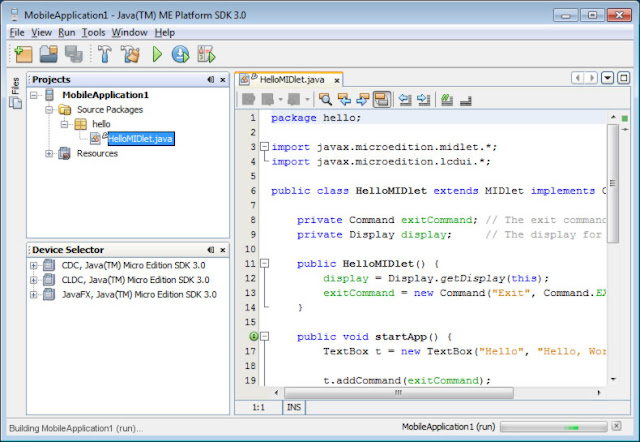Close the Projects panel
Image resolution: width=640 pixels, height=442 pixels.
(222, 80)
